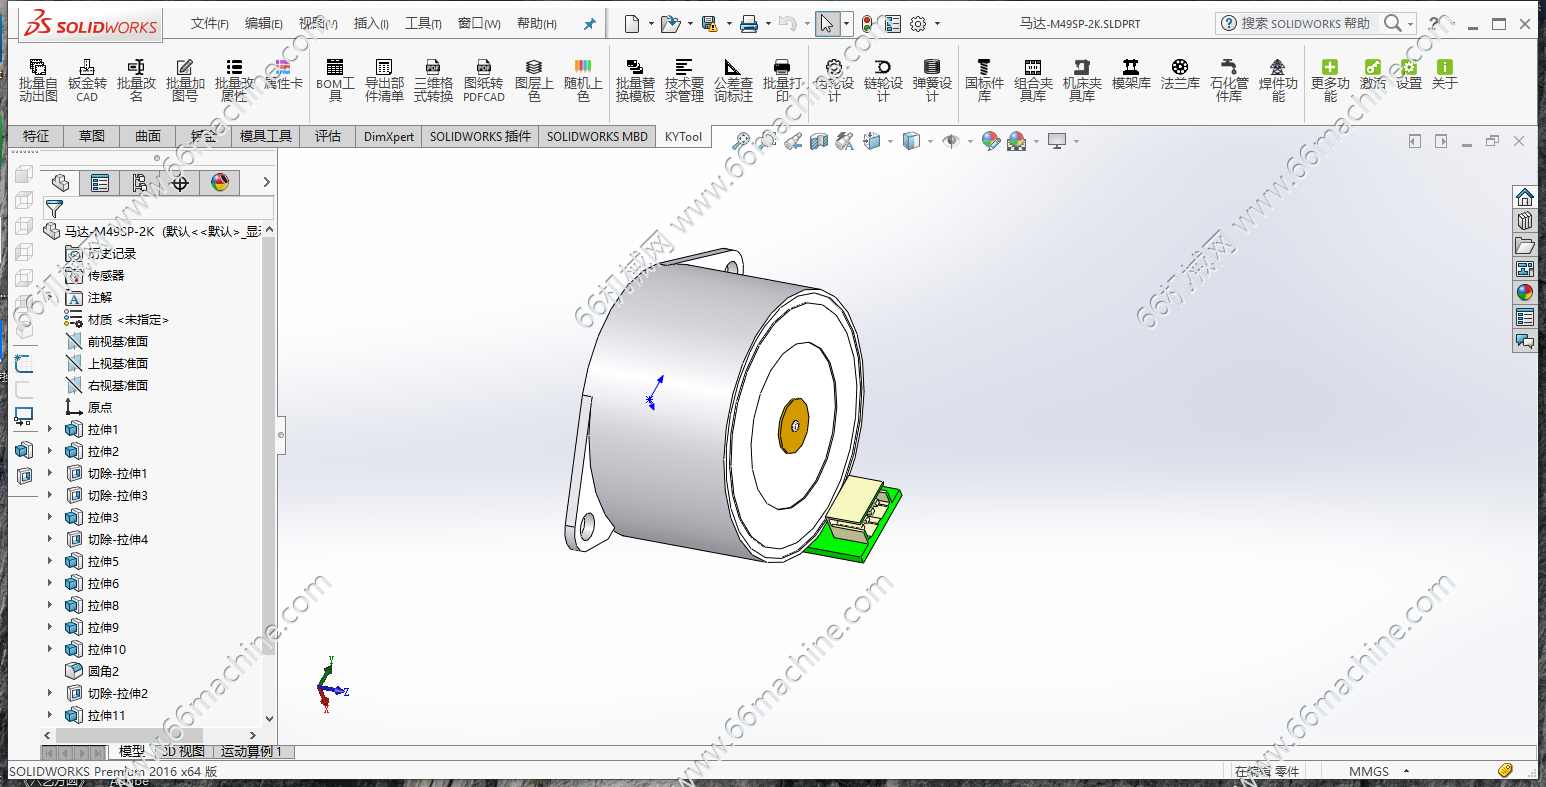Click the Print icon in the quick access bar
1546x787 pixels.
pyautogui.click(x=748, y=24)
